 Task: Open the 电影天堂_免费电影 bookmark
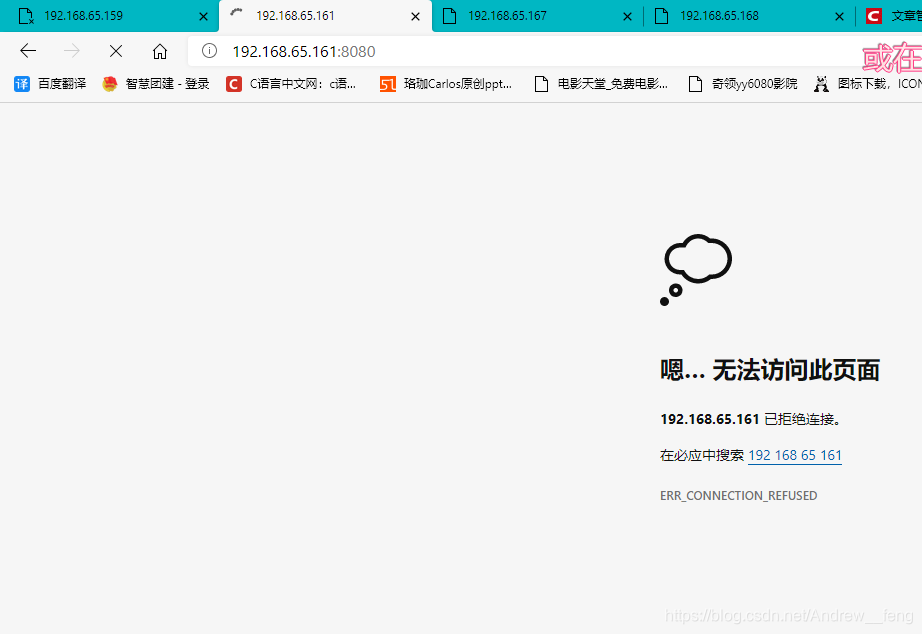tap(610, 84)
